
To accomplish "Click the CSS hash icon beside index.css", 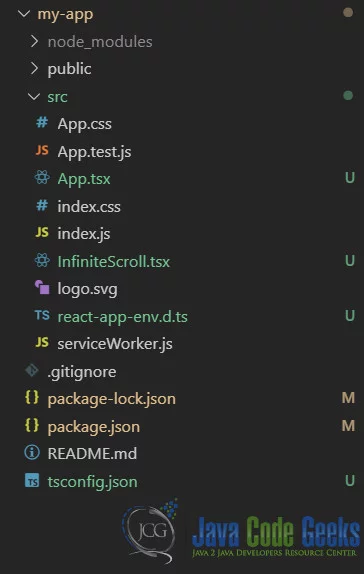I will pos(42,205).
